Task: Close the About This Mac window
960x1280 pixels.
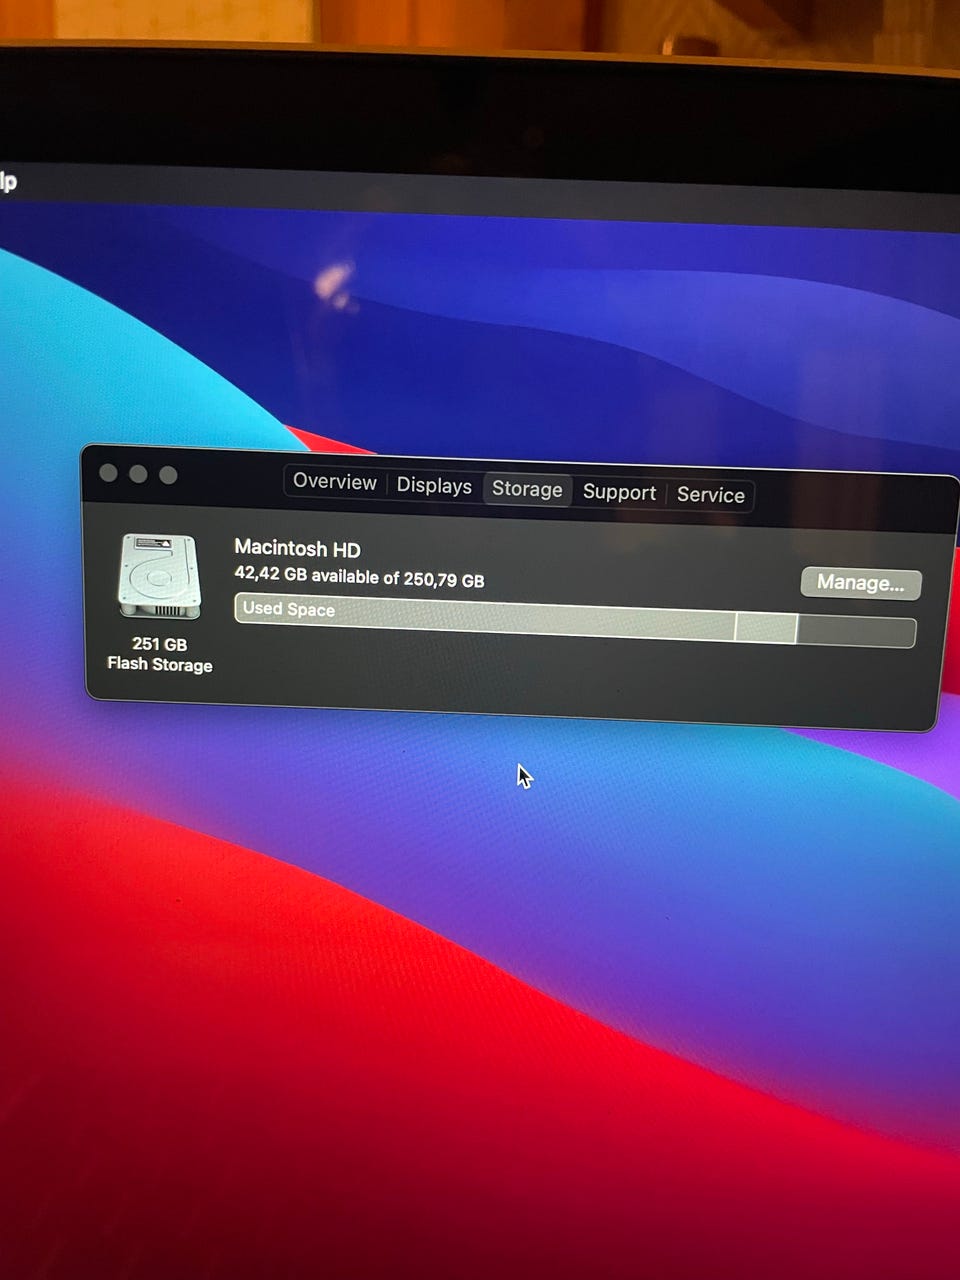Action: (109, 473)
